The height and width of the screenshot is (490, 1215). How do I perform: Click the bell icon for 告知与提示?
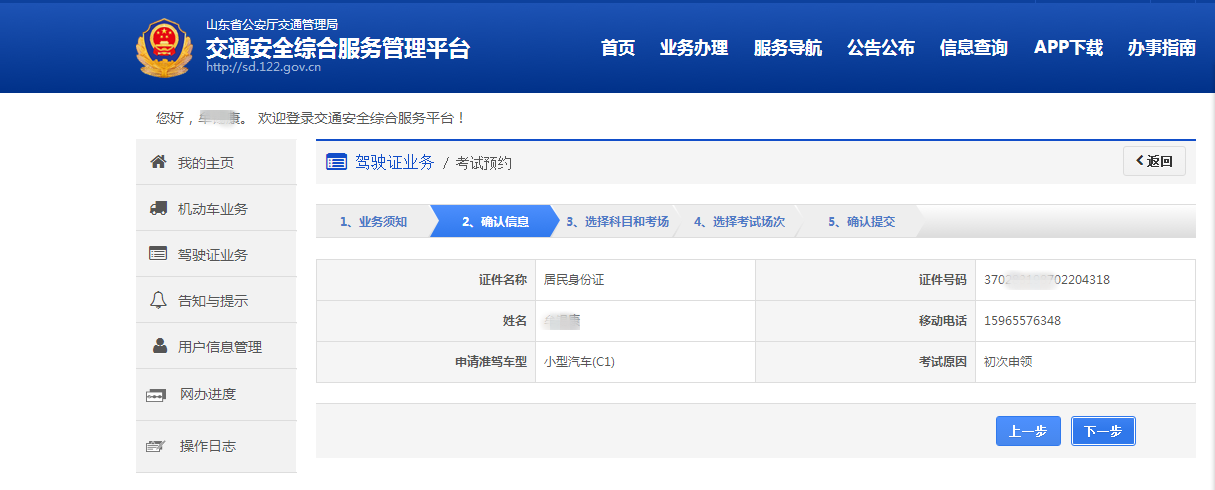point(158,300)
